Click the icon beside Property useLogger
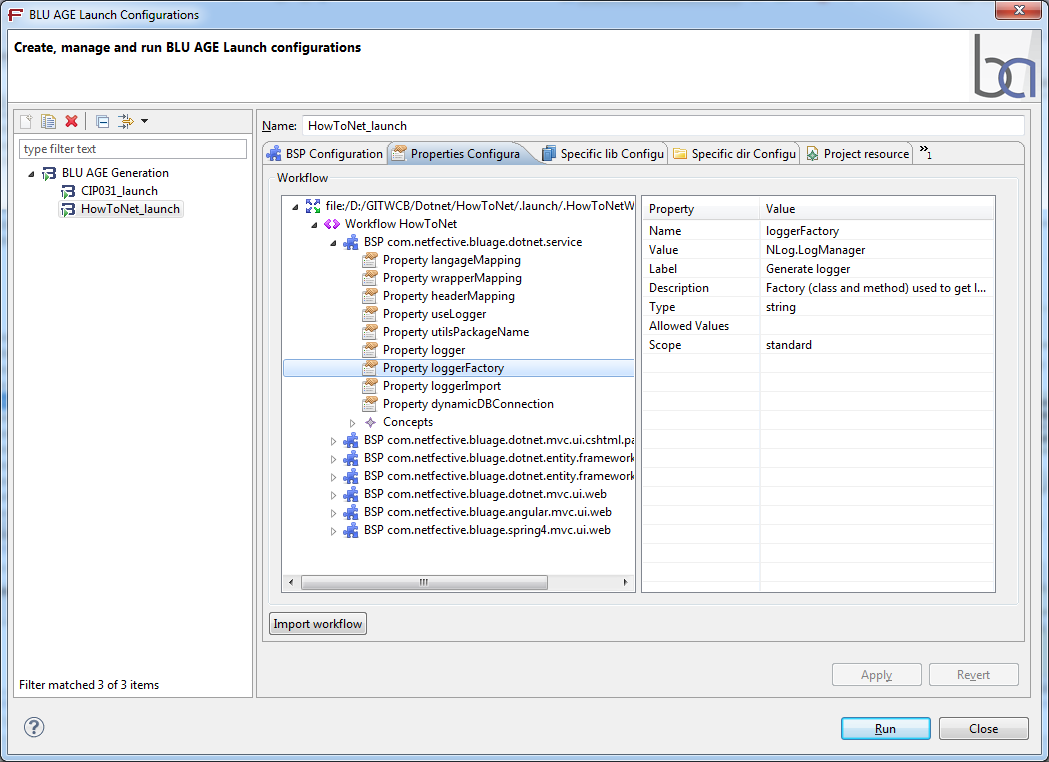Screen dimensions: 1049x762 tap(370, 314)
